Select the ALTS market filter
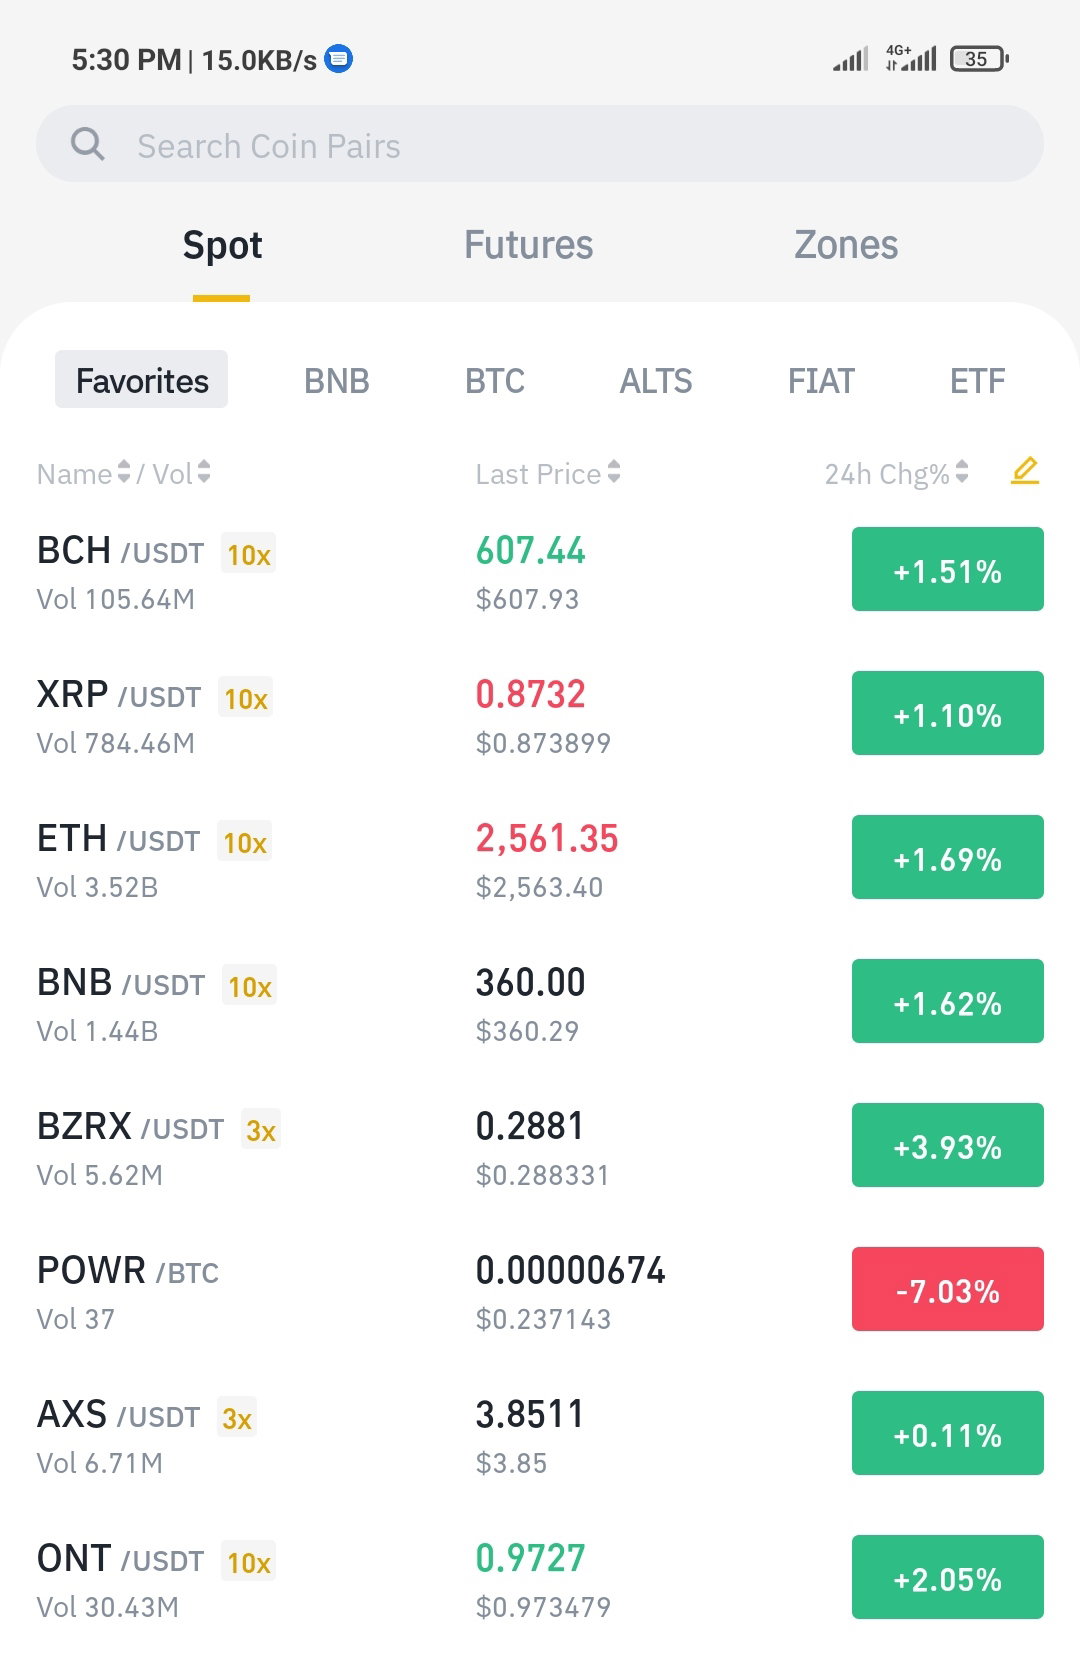Image resolution: width=1080 pixels, height=1675 pixels. coord(656,381)
